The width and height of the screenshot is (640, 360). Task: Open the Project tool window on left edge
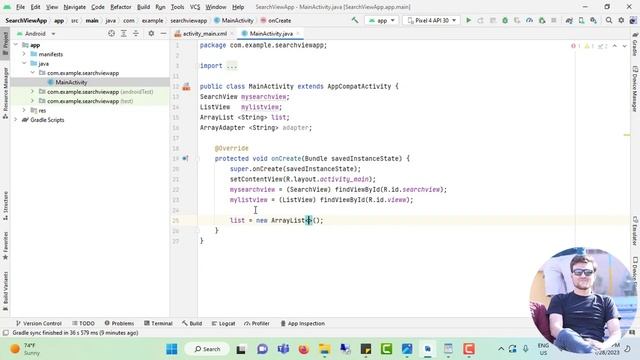coord(5,44)
